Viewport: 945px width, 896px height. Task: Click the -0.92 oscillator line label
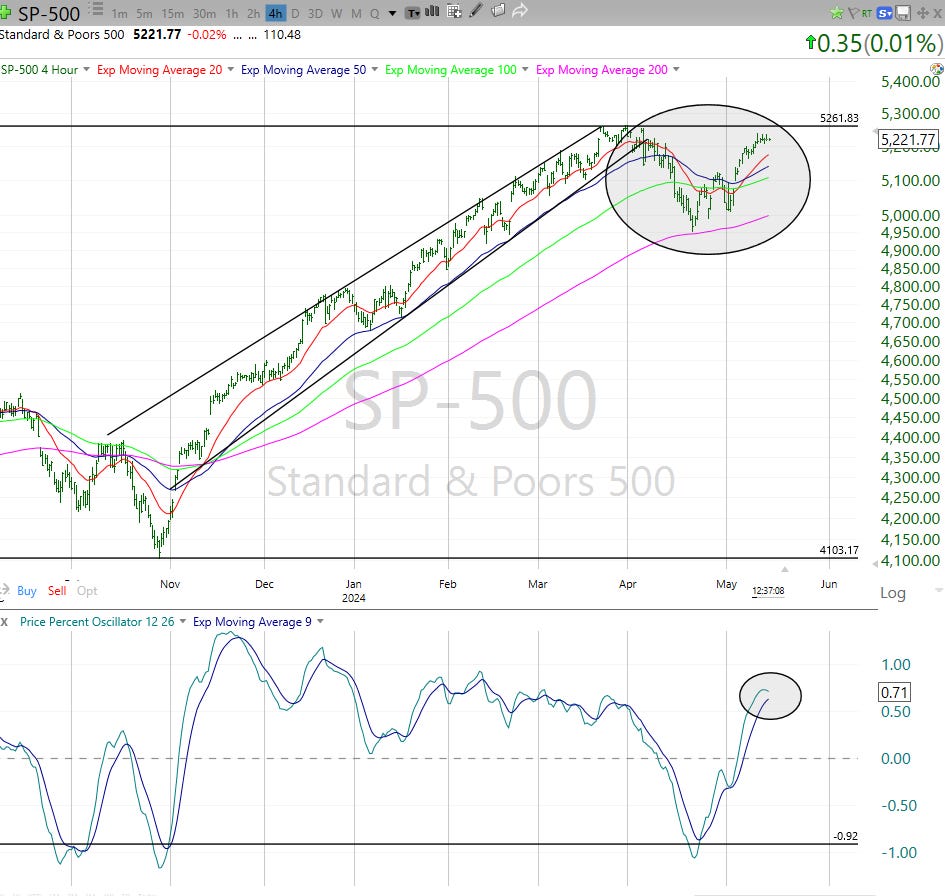pos(846,836)
